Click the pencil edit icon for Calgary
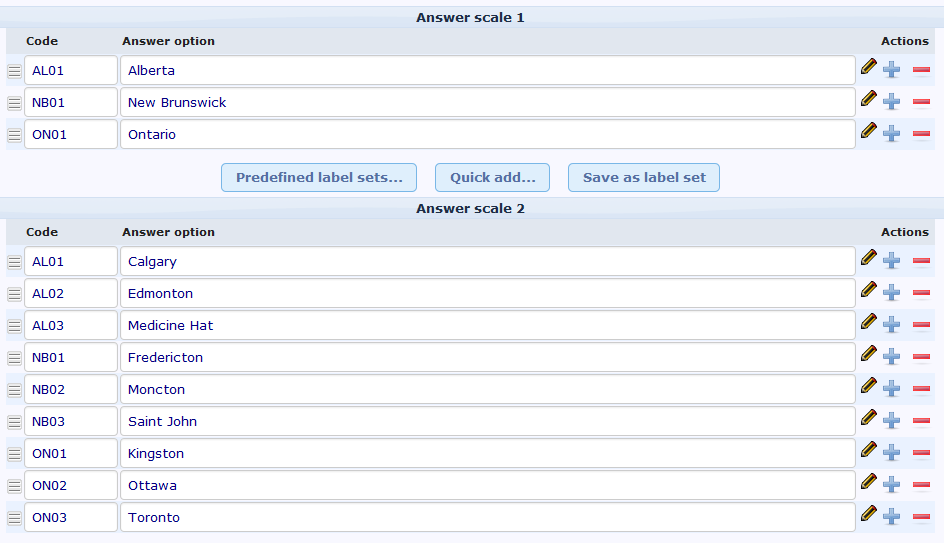Screen dimensions: 944x543 click(x=869, y=258)
